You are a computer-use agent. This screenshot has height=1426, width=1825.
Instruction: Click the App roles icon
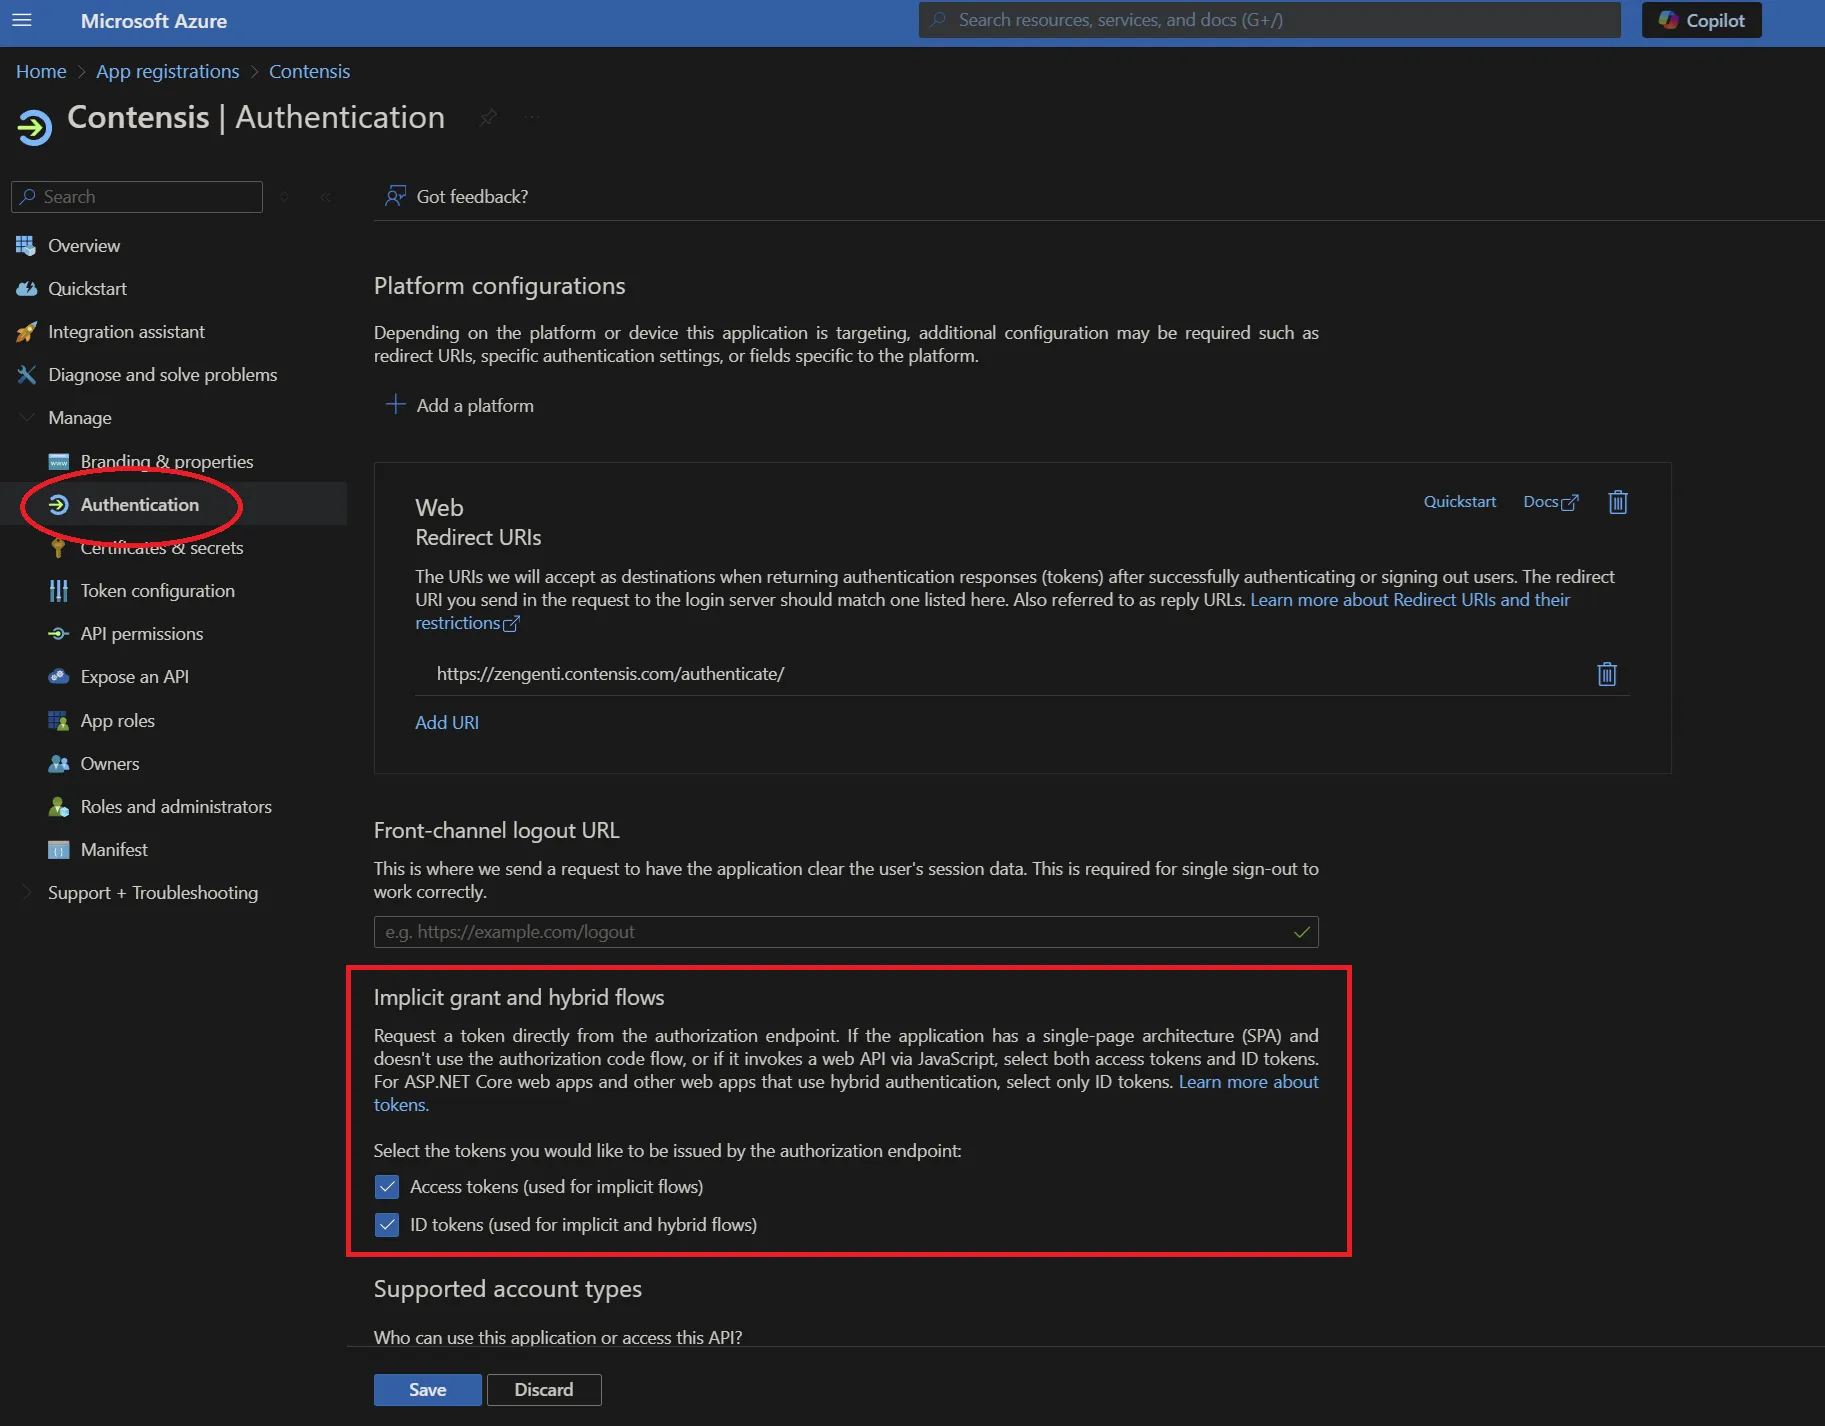[59, 721]
